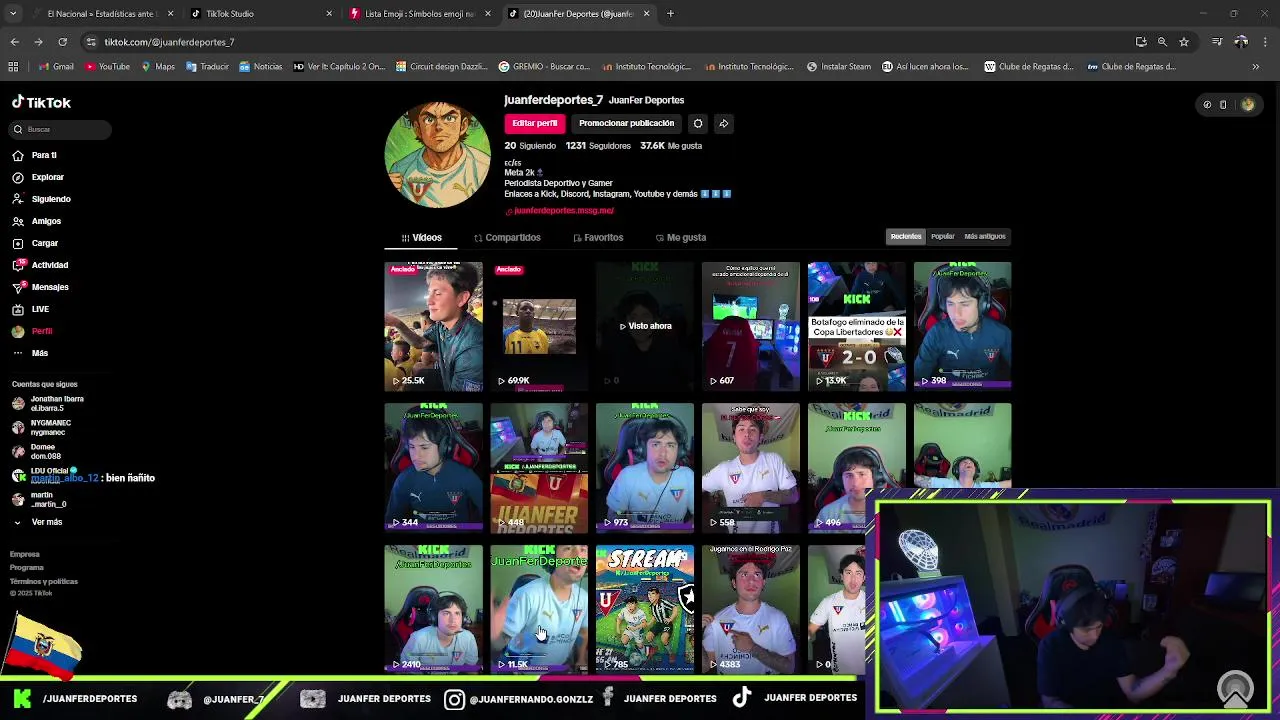Image resolution: width=1280 pixels, height=720 pixels.
Task: Click Editar perfil button
Action: [x=535, y=123]
